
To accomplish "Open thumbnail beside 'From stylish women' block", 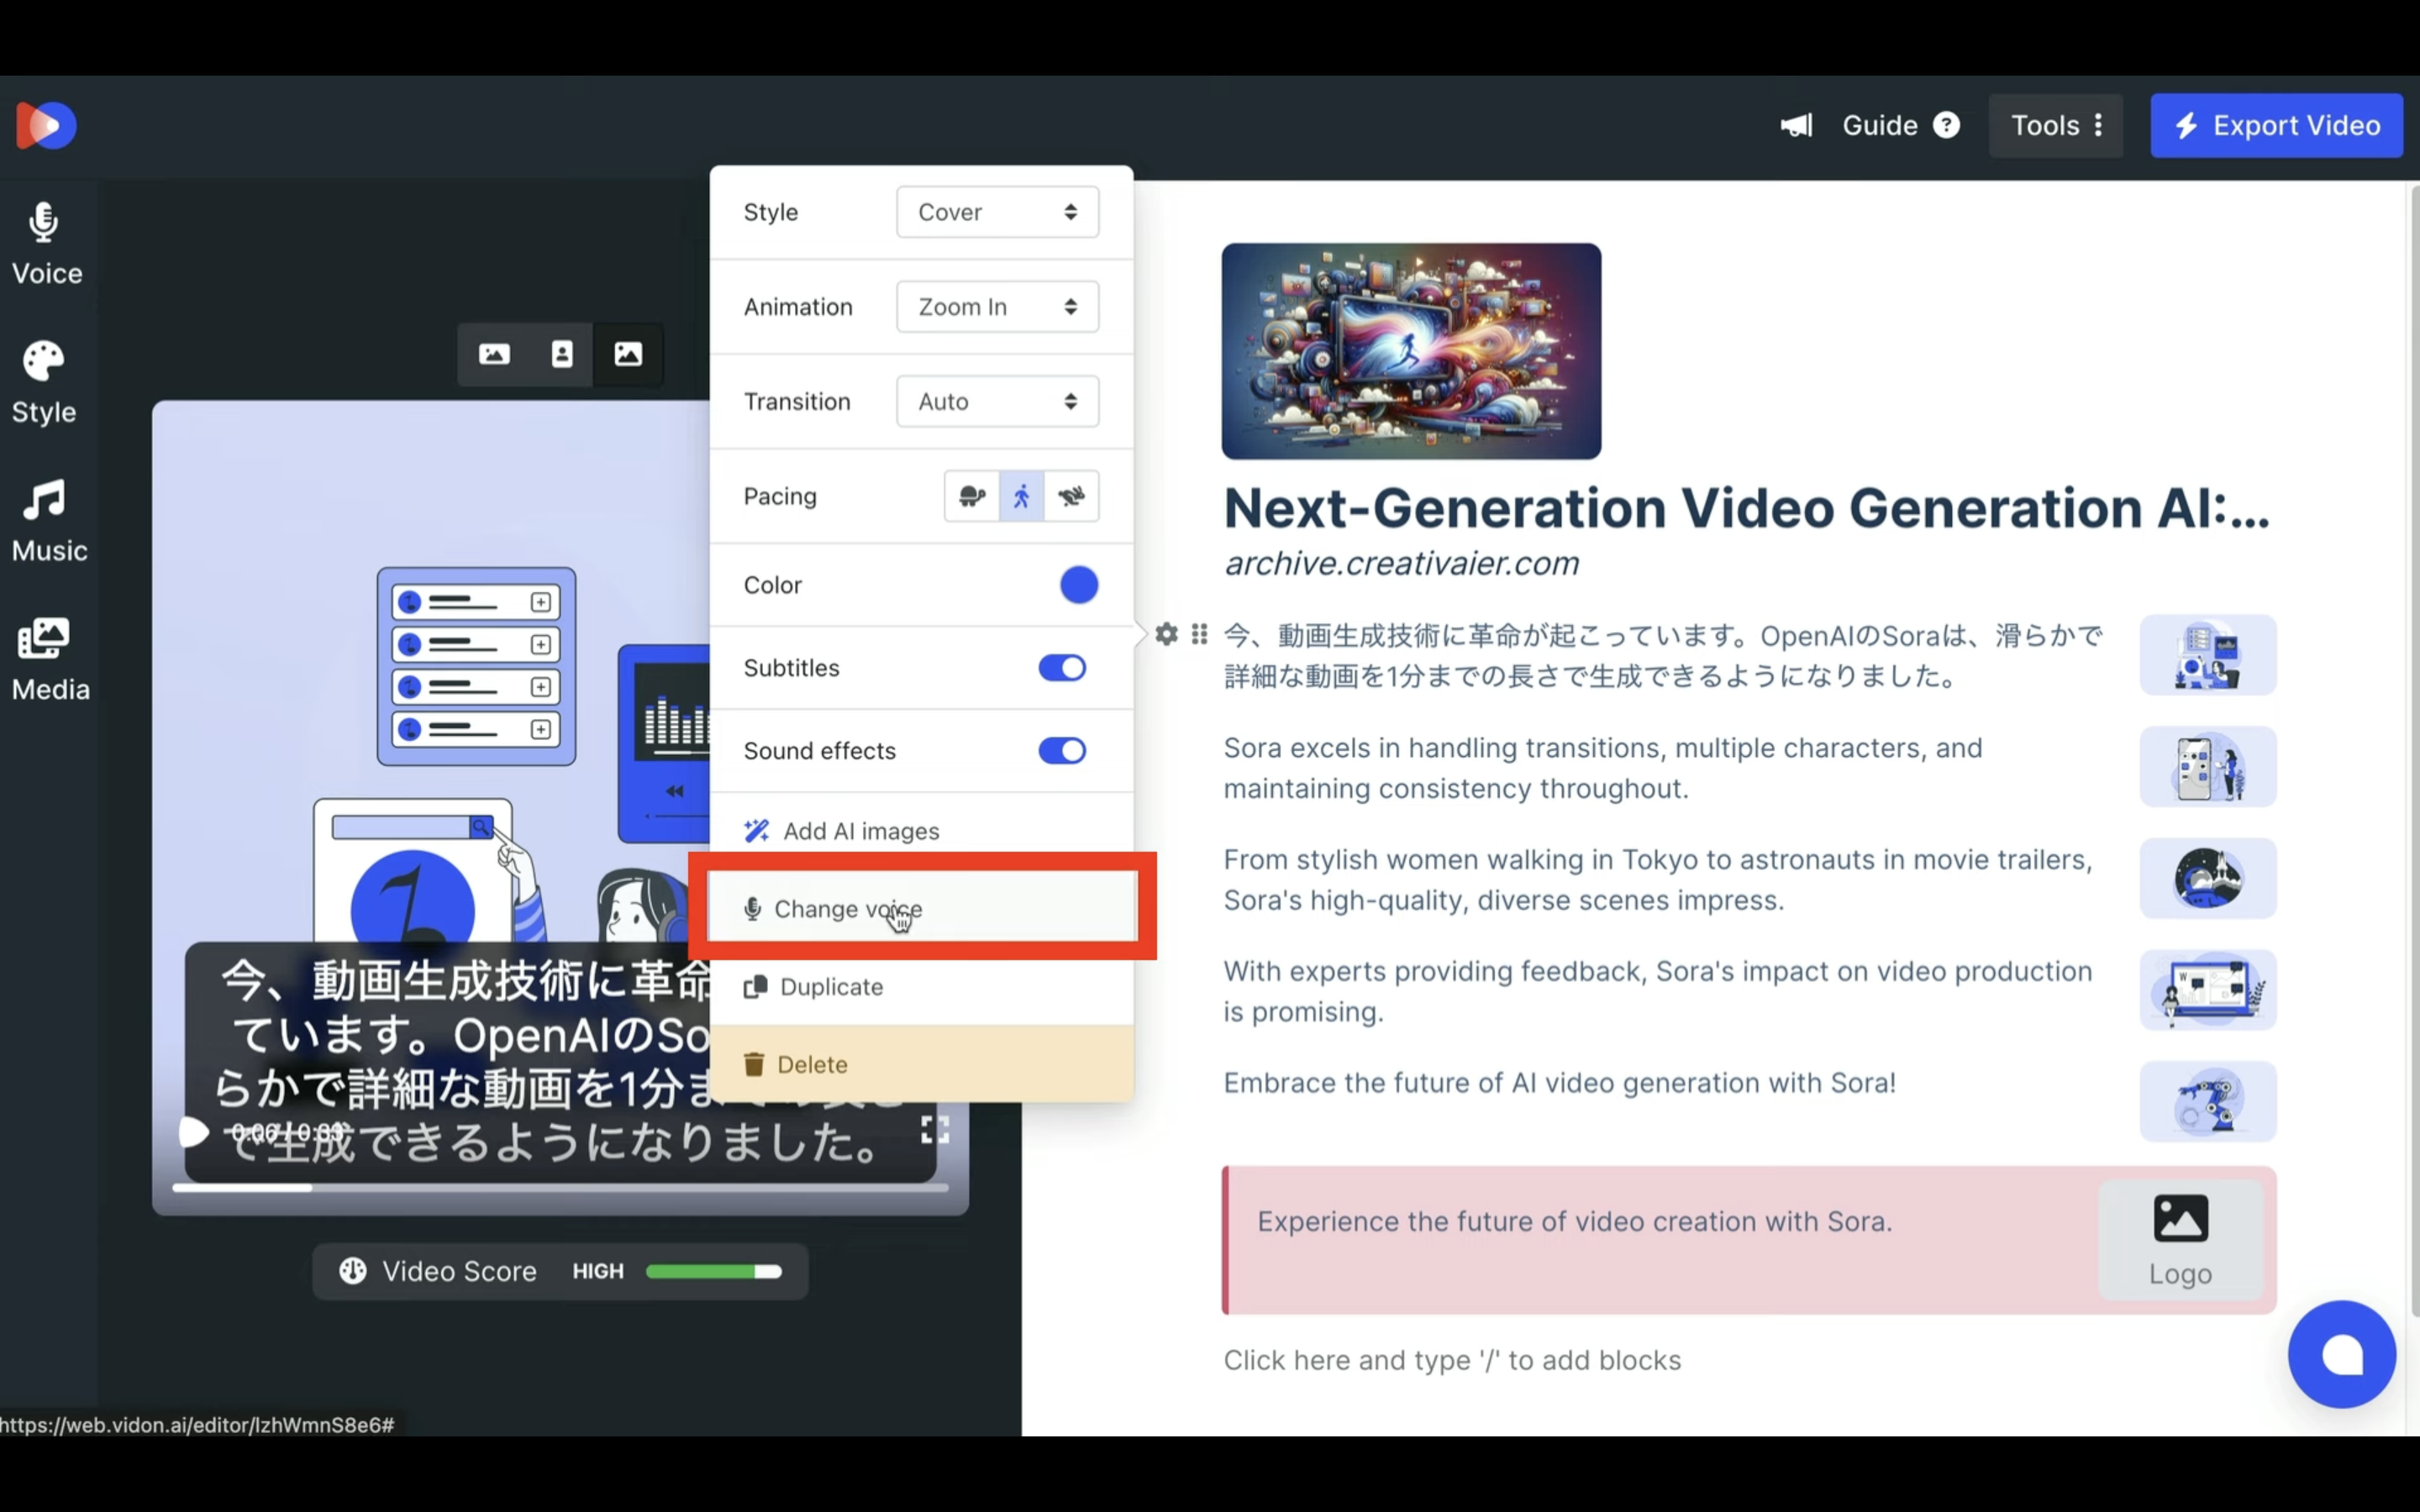I will click(2208, 878).
